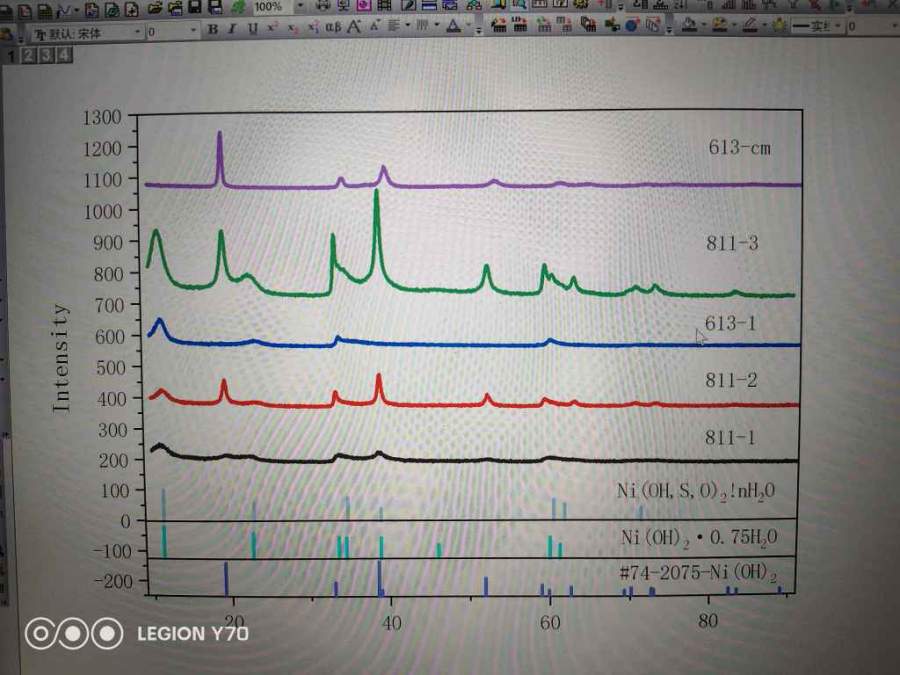Image resolution: width=900 pixels, height=675 pixels.
Task: Click the second graph toolbar icon
Action: pyautogui.click(x=519, y=25)
